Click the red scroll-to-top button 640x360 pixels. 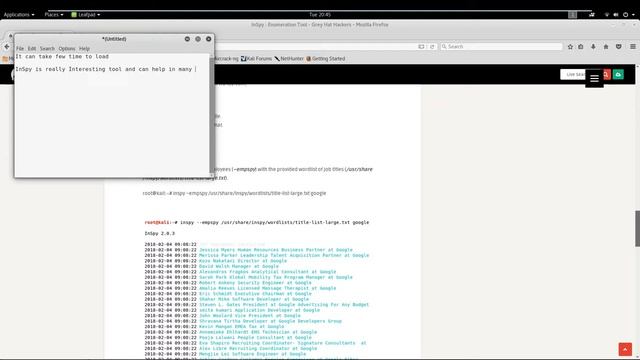click(625, 349)
